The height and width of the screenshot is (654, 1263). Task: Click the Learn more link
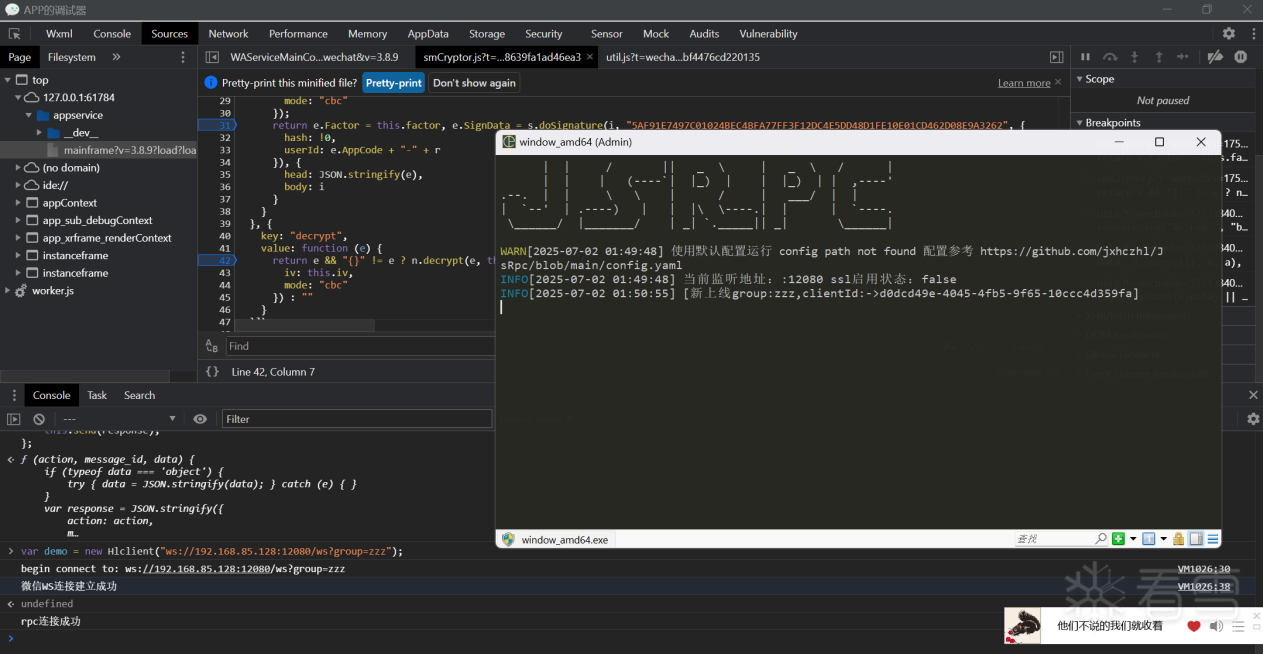pyautogui.click(x=1023, y=83)
